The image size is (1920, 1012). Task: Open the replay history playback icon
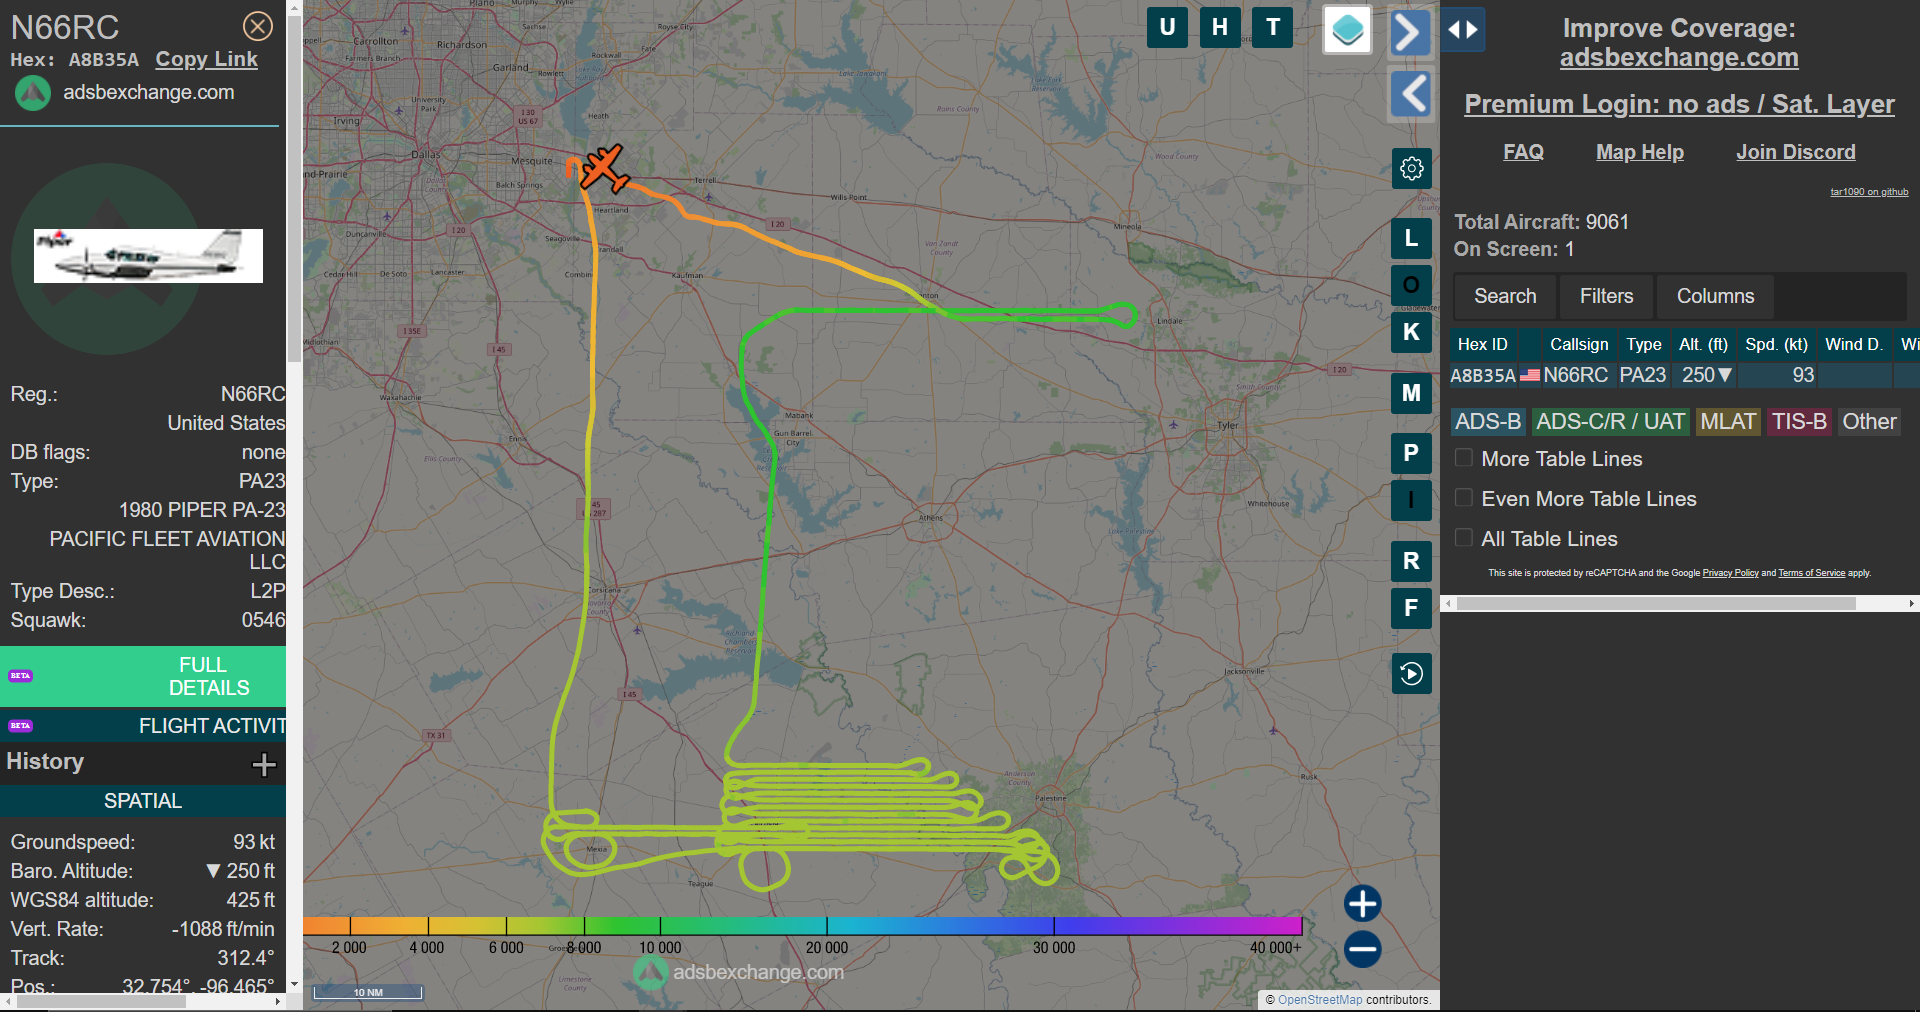click(x=1411, y=673)
